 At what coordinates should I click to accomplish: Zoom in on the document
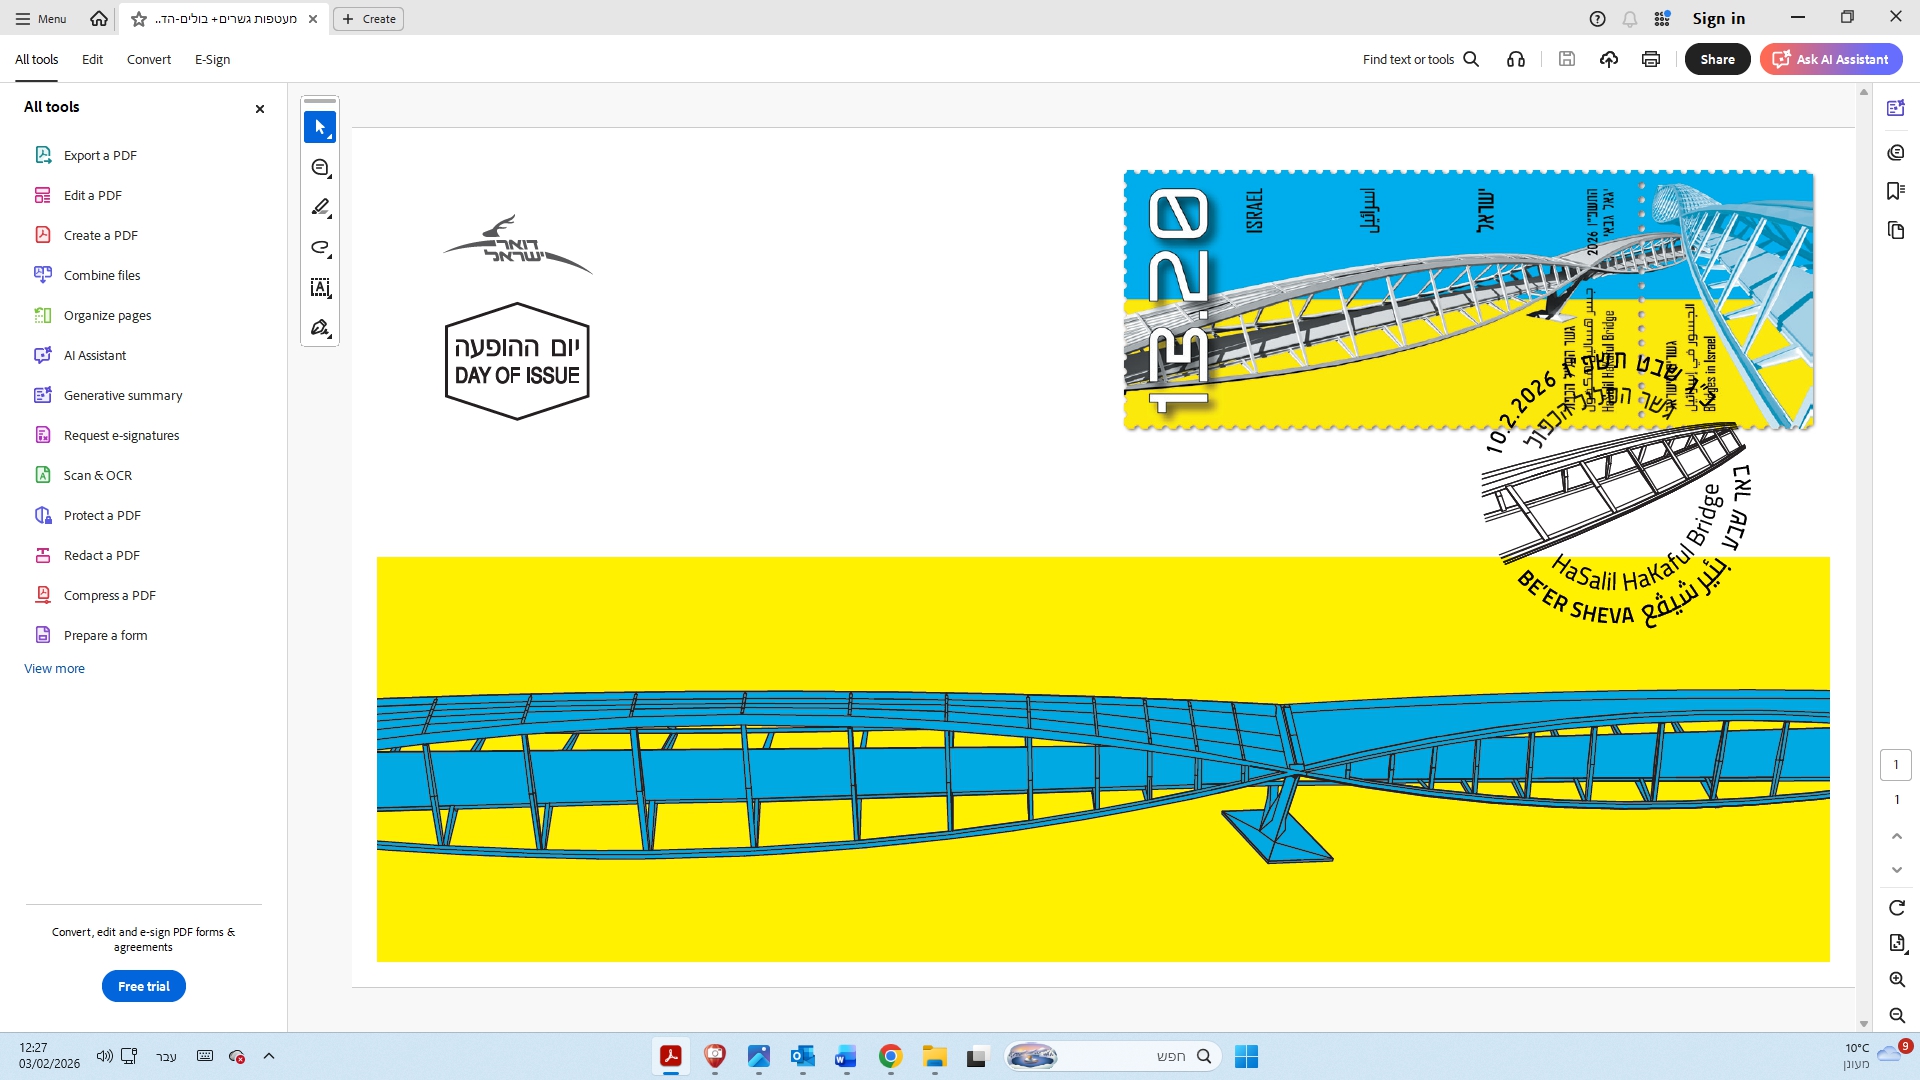click(1897, 980)
